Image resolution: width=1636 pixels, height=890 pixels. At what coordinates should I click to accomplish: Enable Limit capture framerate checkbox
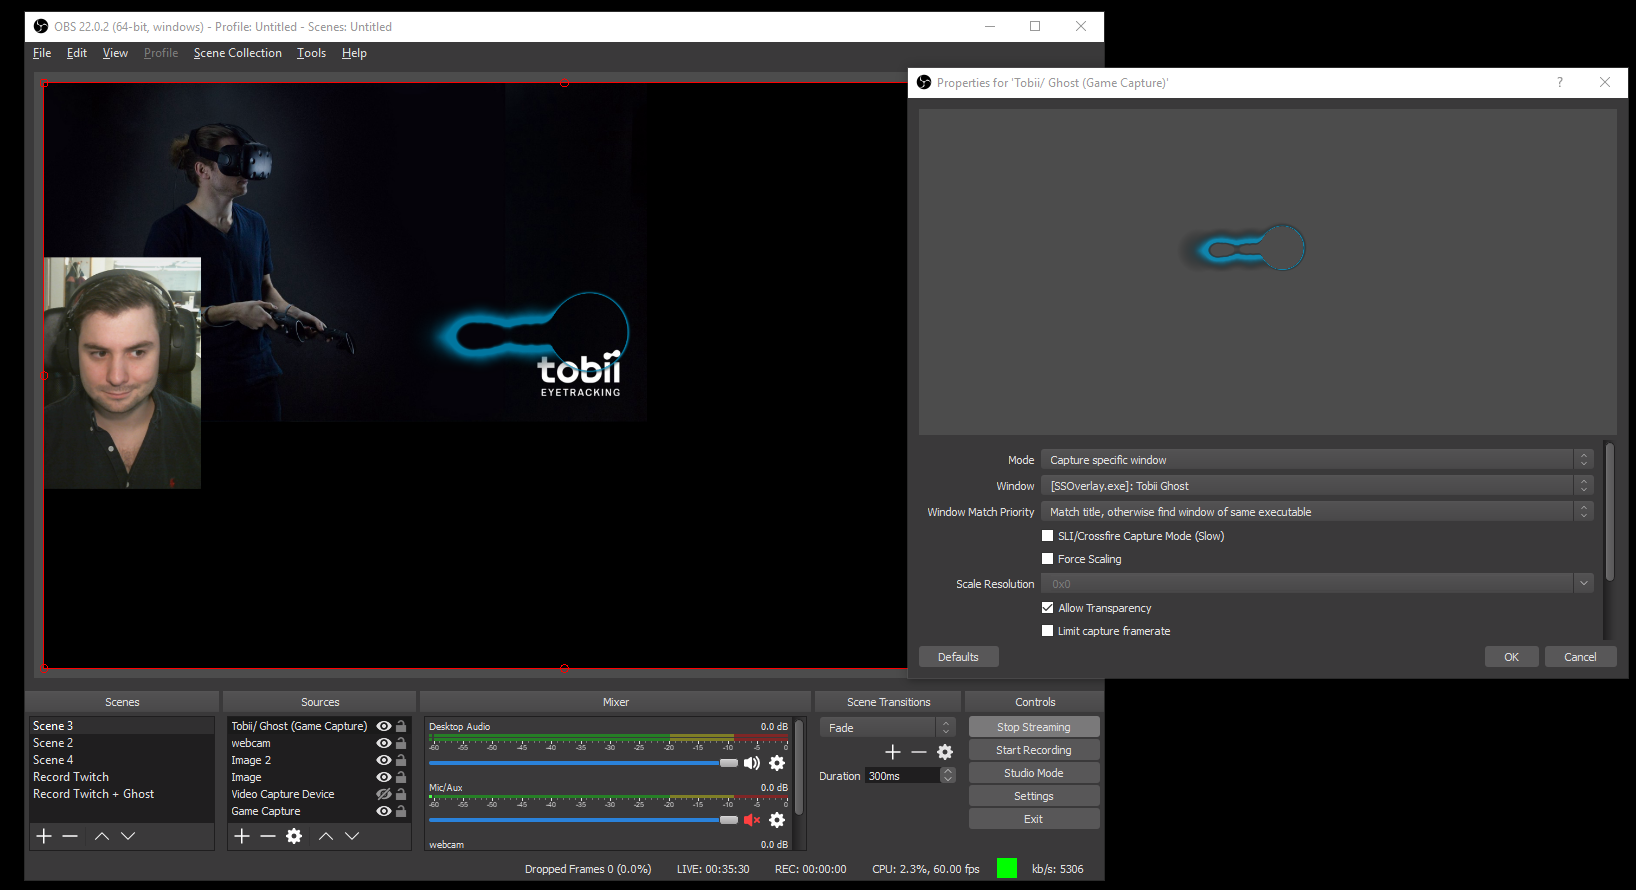(x=1048, y=631)
